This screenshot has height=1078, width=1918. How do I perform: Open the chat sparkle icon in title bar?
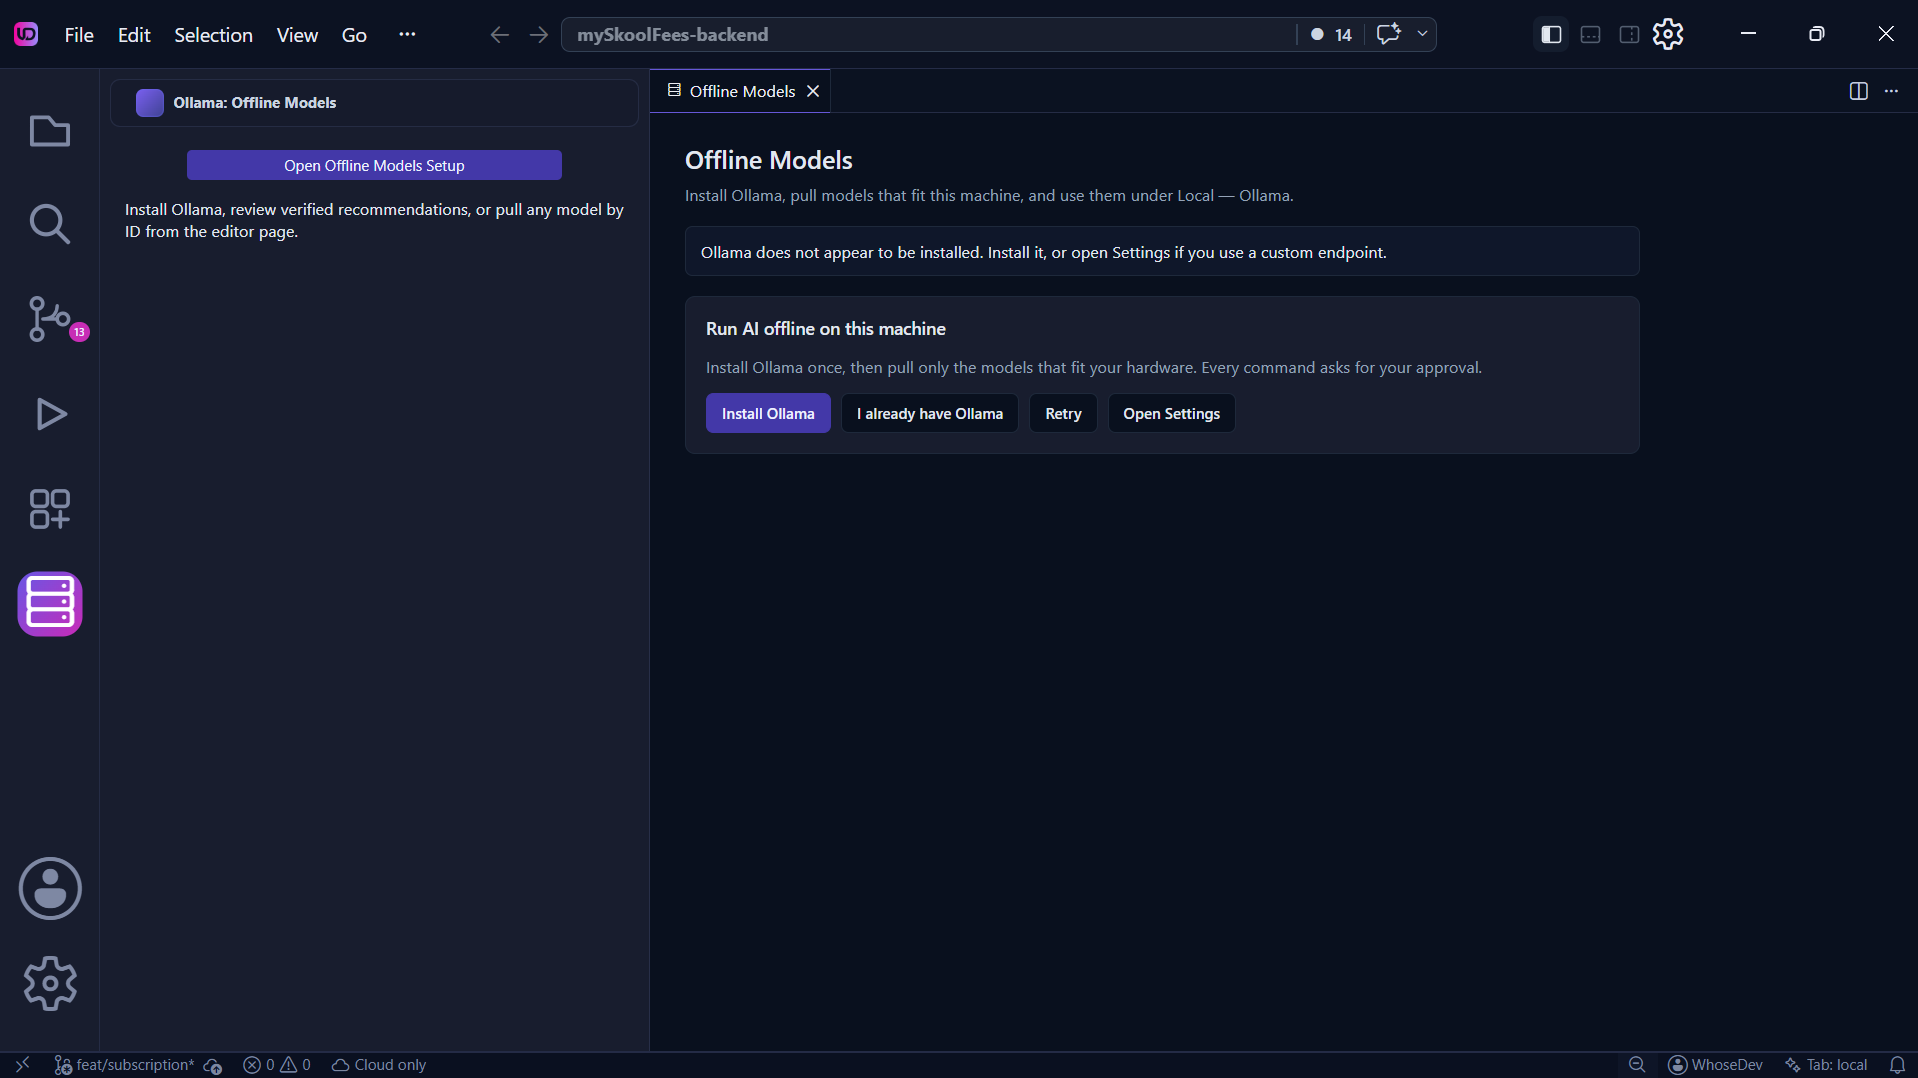click(x=1388, y=34)
